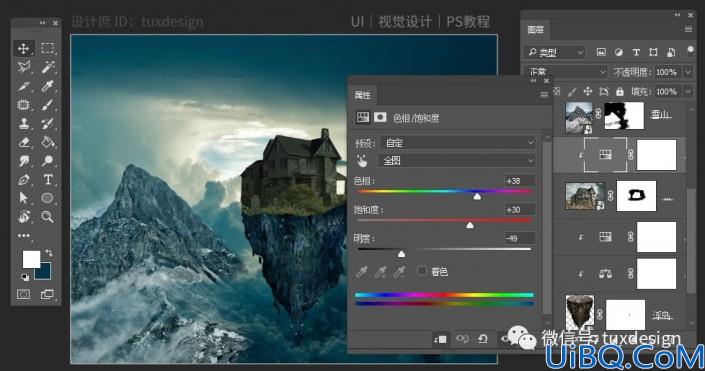This screenshot has width=705, height=371.
Task: Select the Move tool
Action: (24, 48)
